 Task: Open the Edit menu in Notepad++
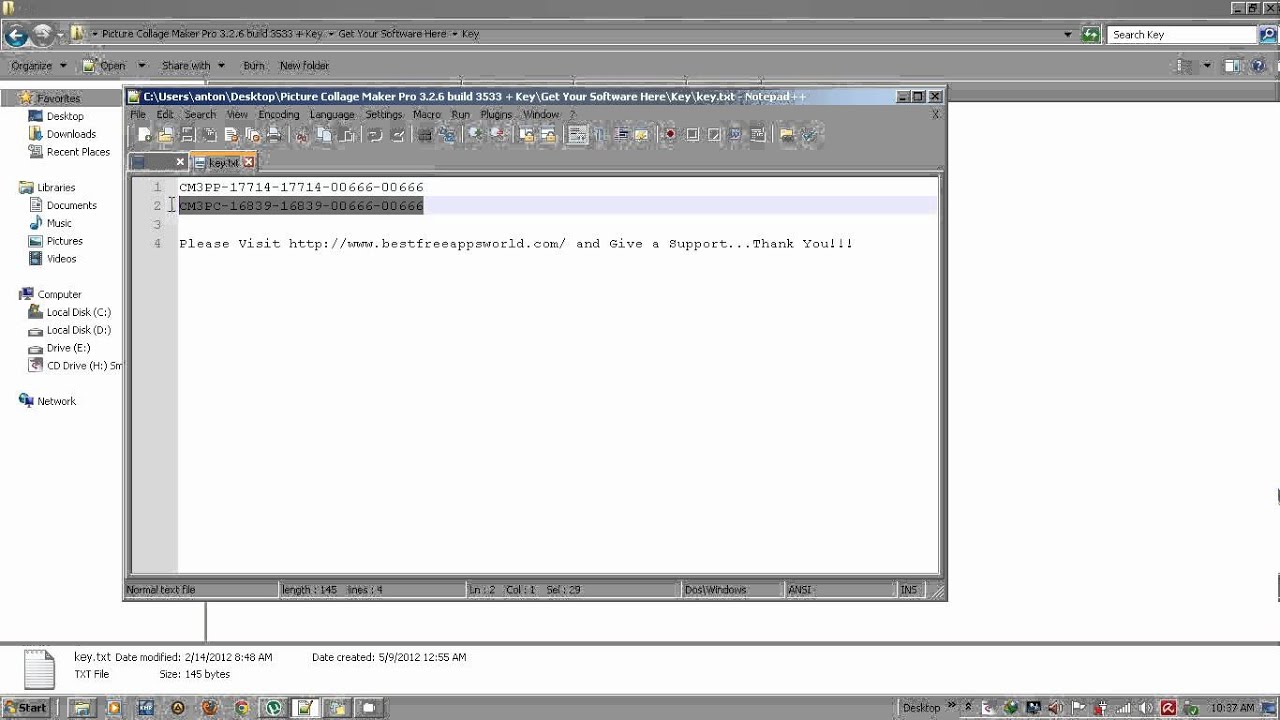165,115
